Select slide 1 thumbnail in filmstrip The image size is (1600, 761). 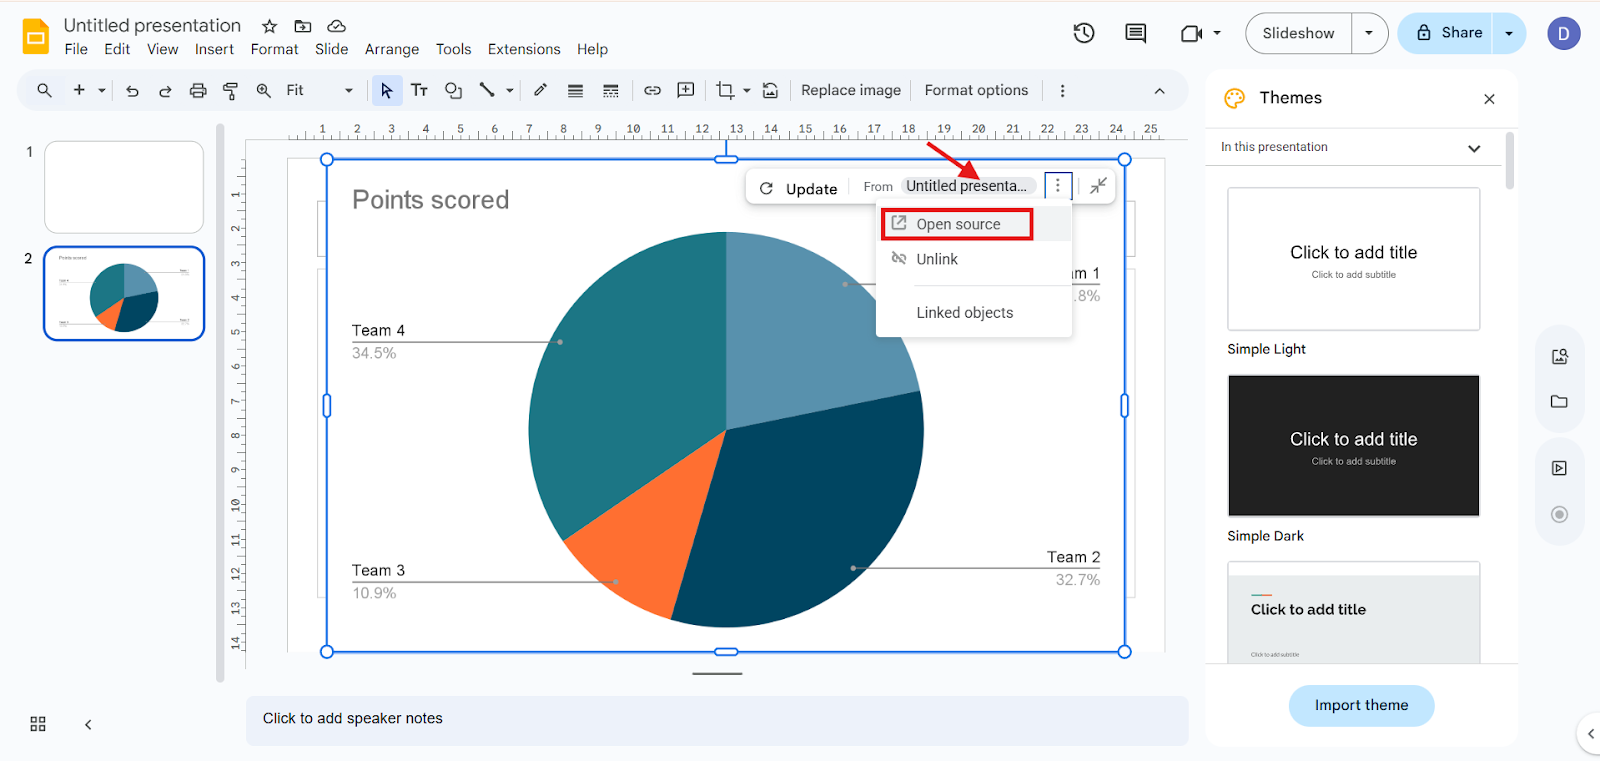(x=124, y=187)
